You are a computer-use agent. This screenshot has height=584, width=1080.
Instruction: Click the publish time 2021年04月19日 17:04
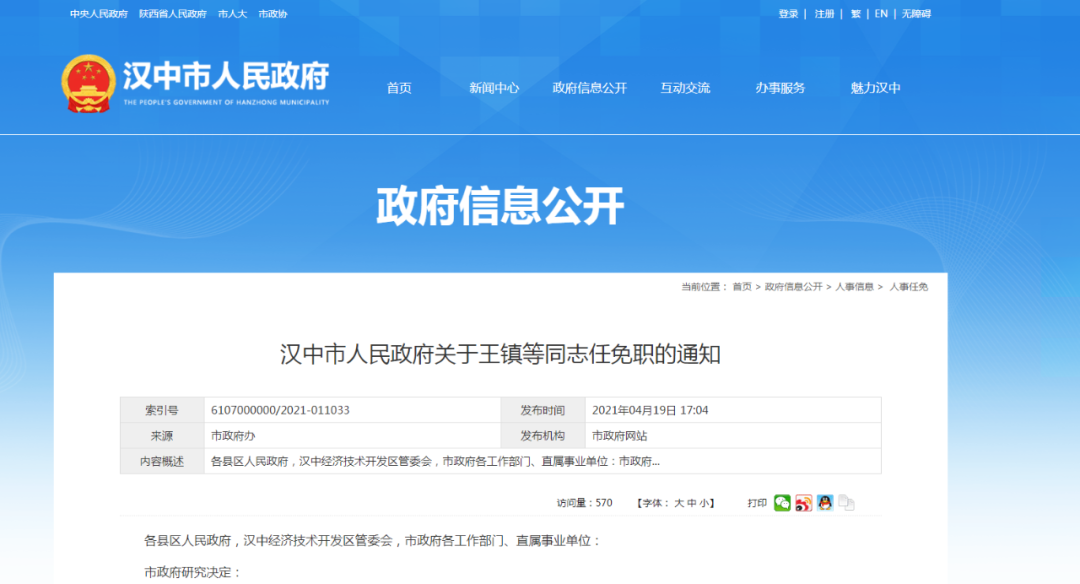pos(650,410)
